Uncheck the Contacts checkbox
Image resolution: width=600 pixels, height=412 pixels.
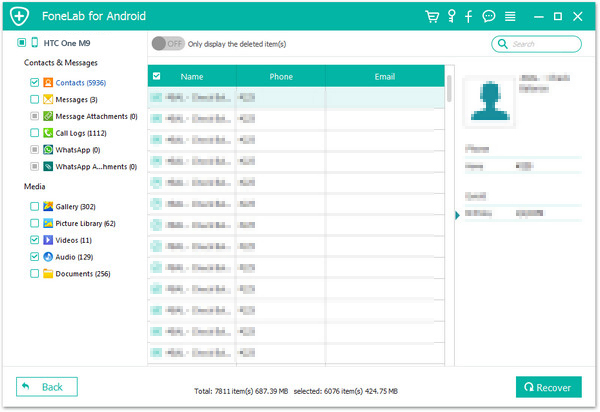click(x=34, y=82)
